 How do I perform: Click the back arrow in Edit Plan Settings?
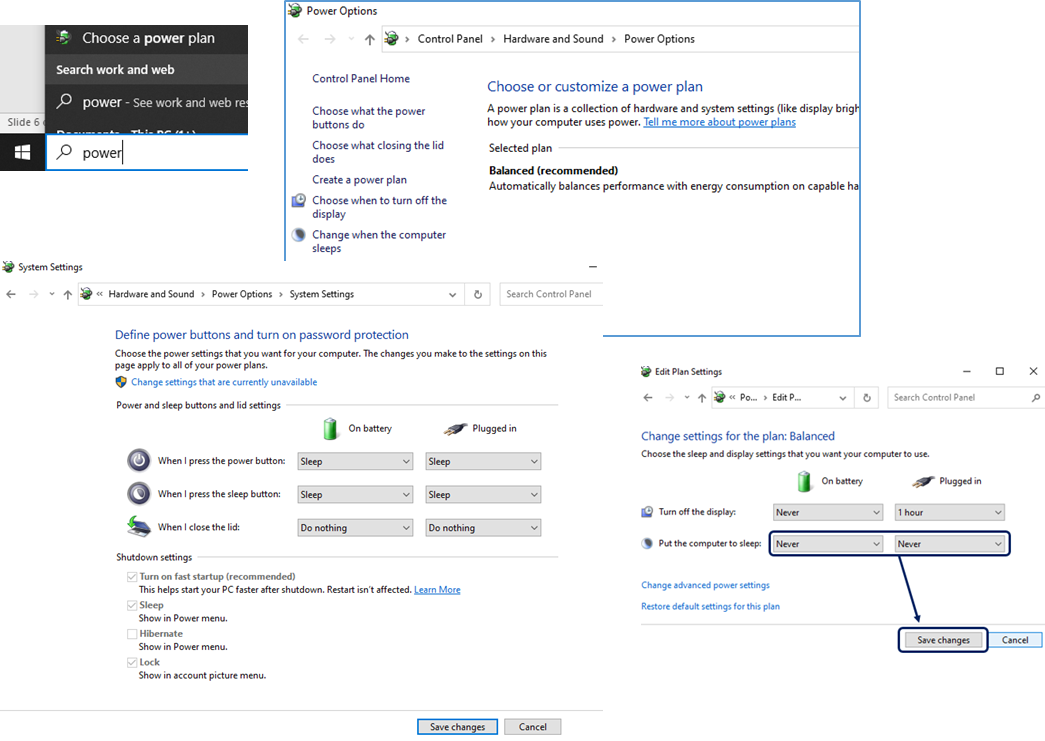[648, 397]
